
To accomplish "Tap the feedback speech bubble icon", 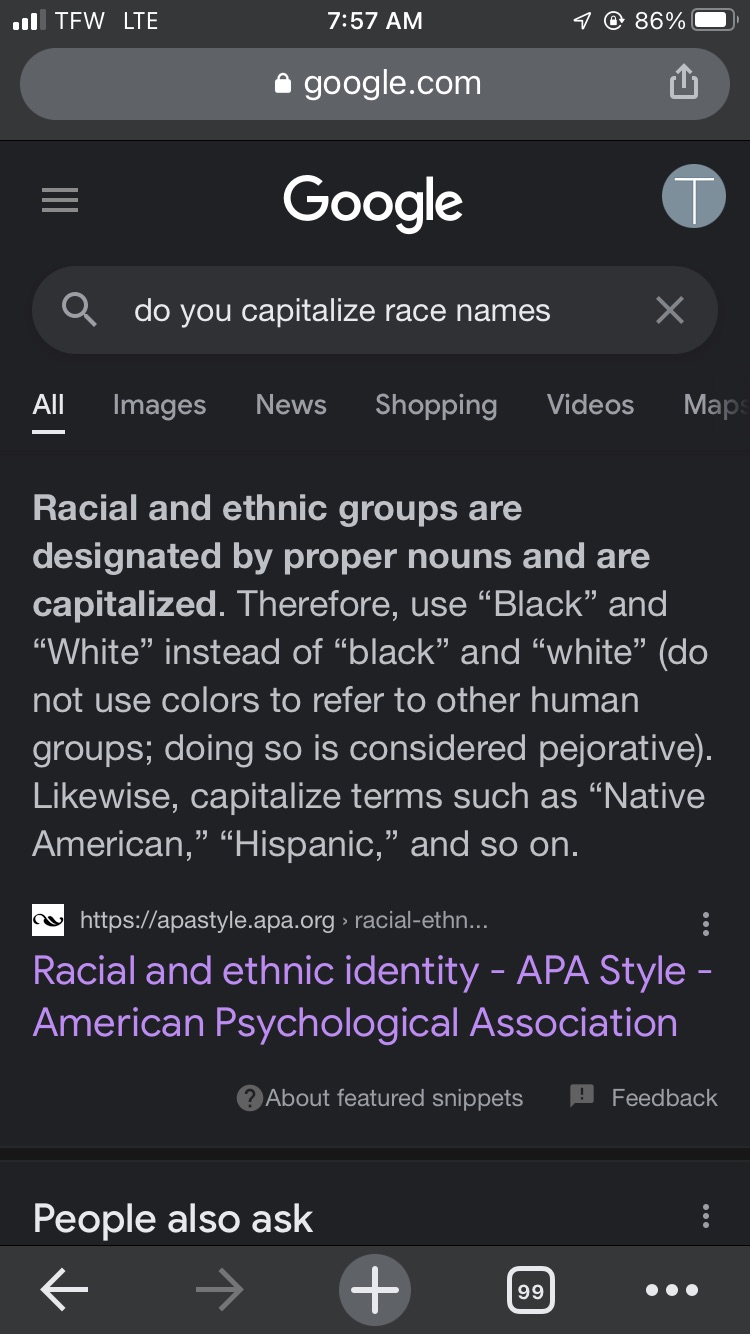I will 582,1096.
